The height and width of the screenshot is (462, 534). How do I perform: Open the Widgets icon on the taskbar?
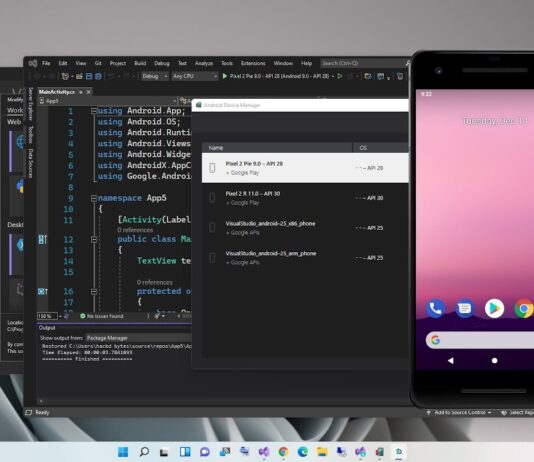point(185,452)
